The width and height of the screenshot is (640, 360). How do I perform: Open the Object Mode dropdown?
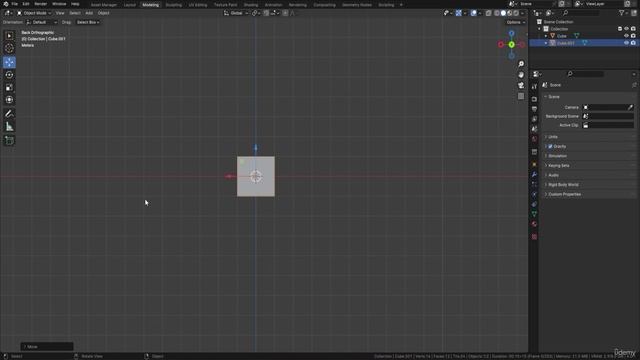tap(34, 13)
